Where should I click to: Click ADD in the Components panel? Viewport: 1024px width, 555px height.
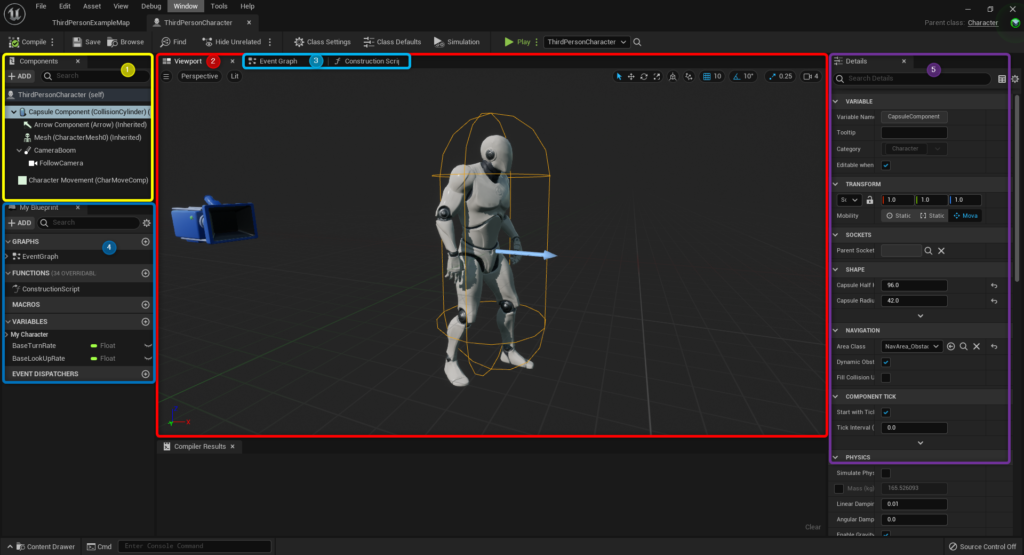[x=20, y=76]
